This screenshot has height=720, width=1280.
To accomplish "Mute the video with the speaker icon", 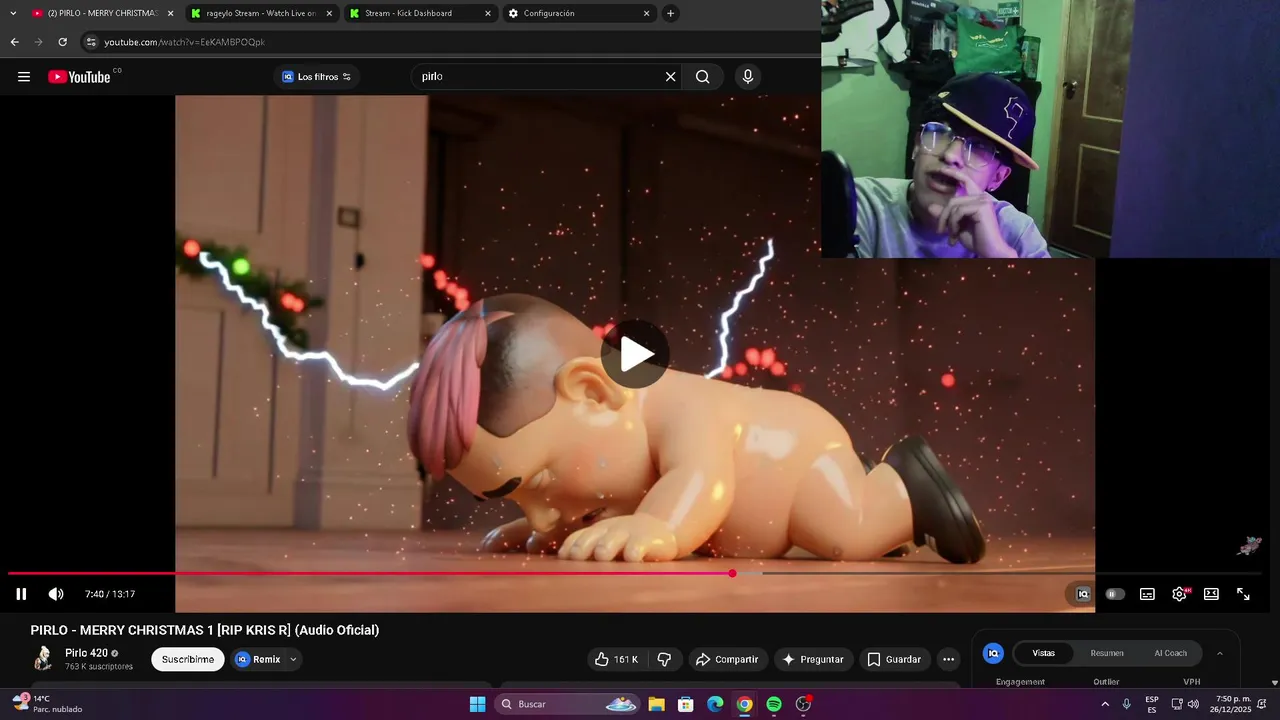I will click(56, 594).
